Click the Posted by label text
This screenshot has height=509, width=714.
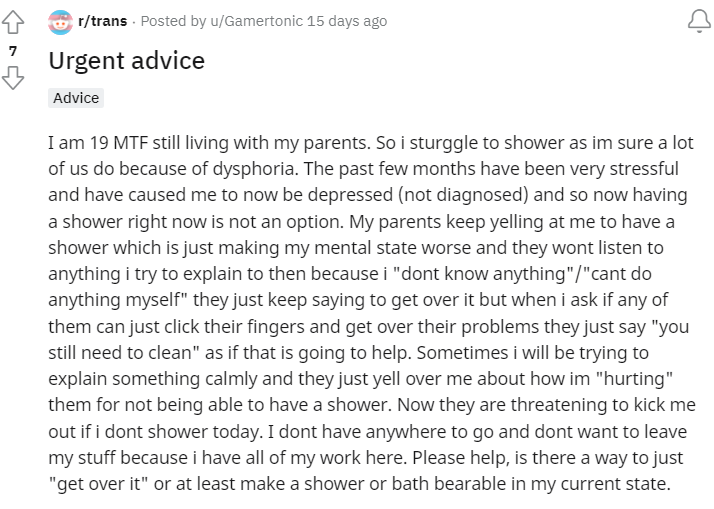click(173, 21)
